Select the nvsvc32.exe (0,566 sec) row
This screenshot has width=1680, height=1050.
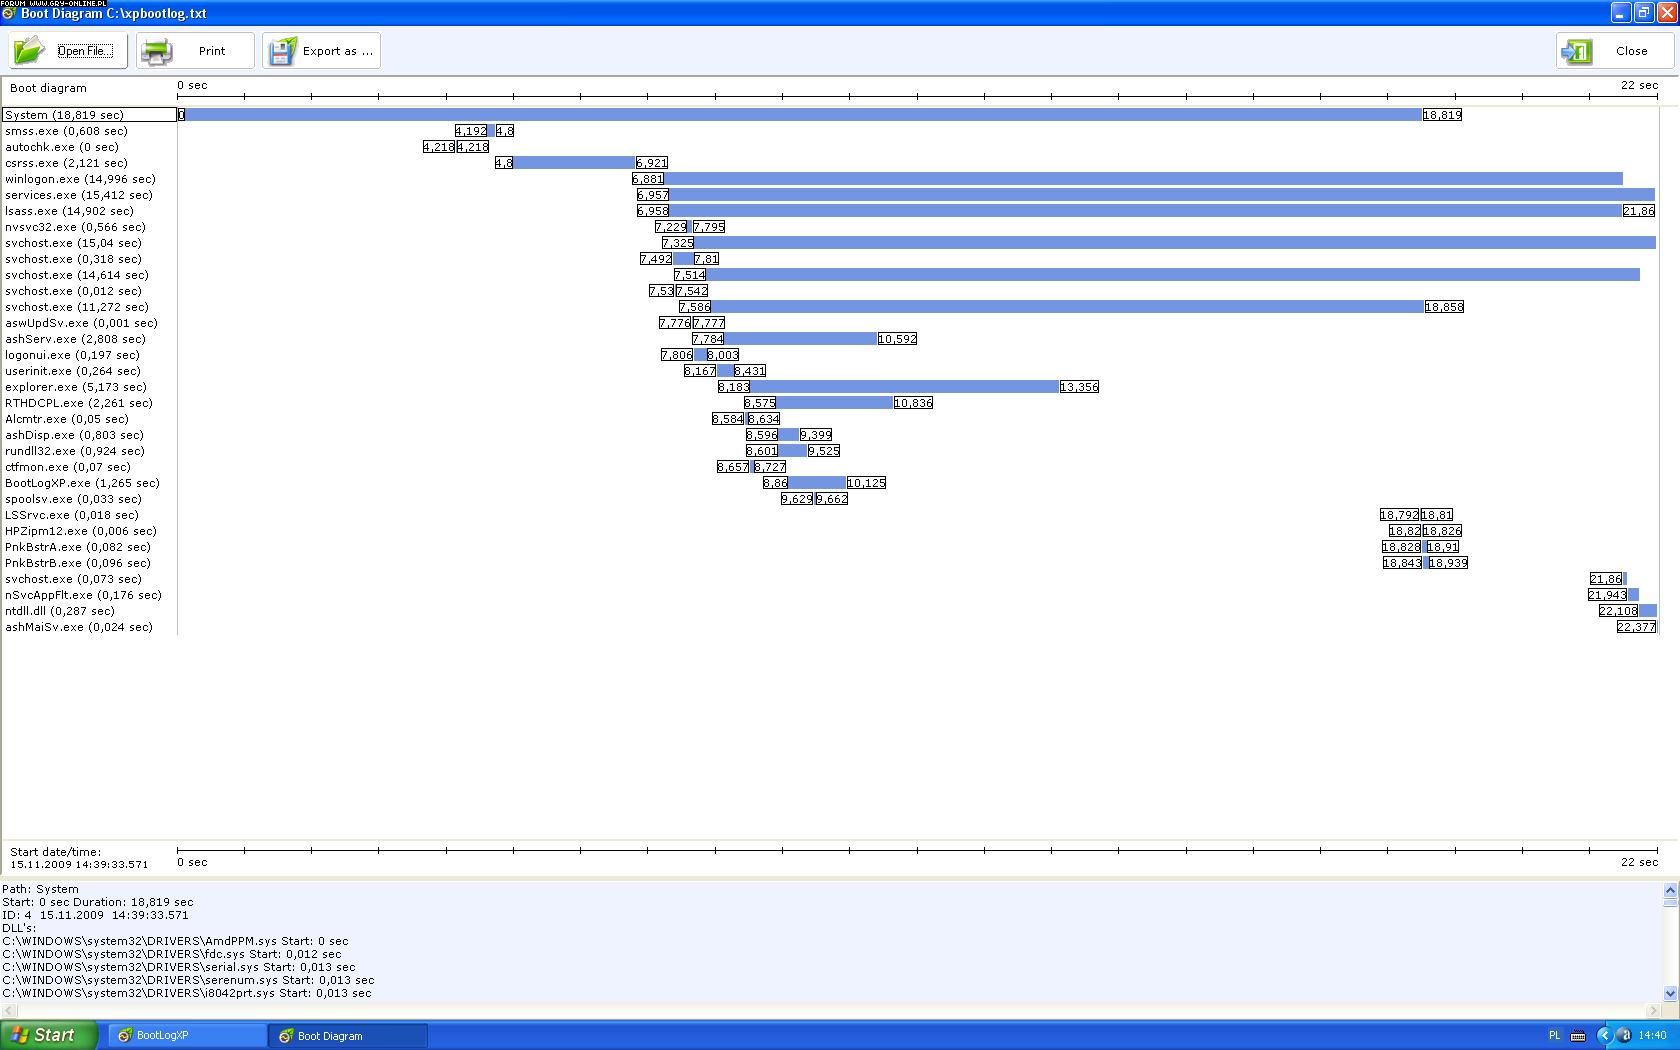coord(75,227)
